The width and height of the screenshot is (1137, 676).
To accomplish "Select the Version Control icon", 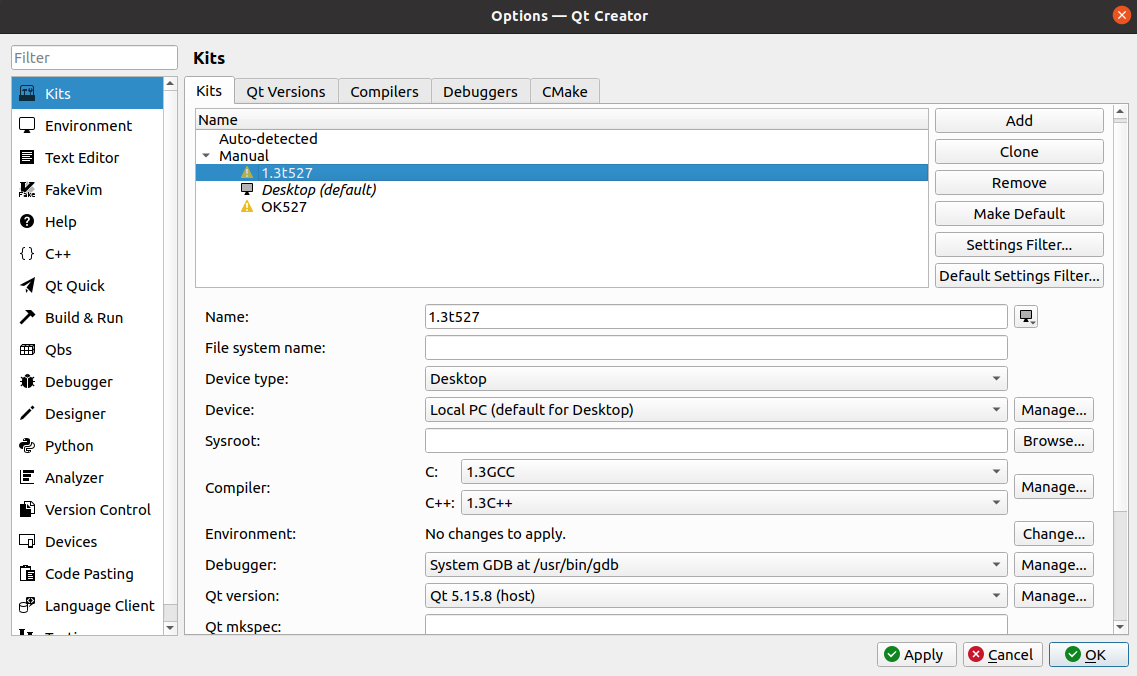I will (27, 509).
